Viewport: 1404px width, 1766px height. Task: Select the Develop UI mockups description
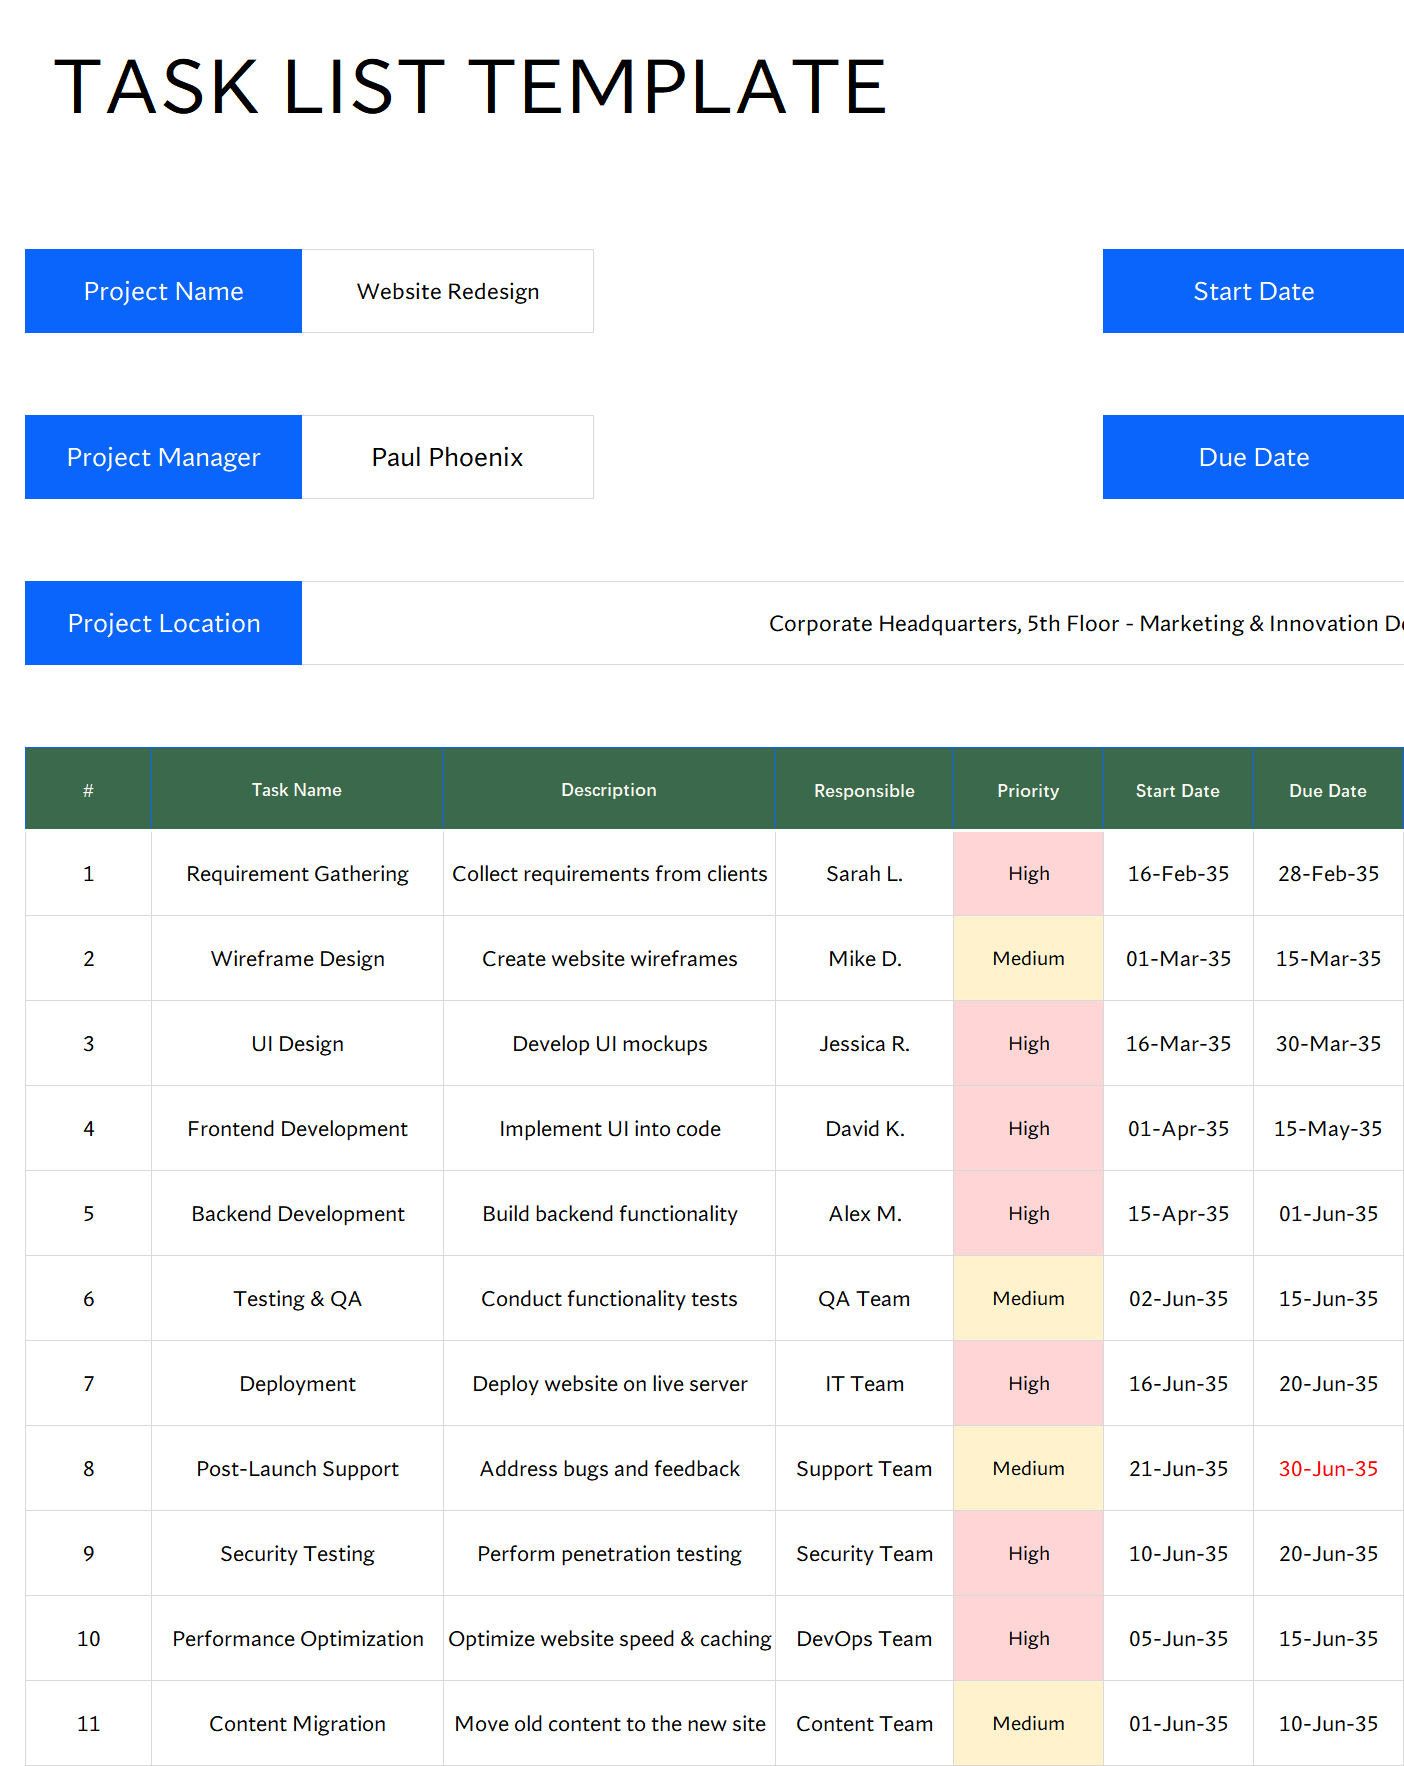coord(609,1044)
